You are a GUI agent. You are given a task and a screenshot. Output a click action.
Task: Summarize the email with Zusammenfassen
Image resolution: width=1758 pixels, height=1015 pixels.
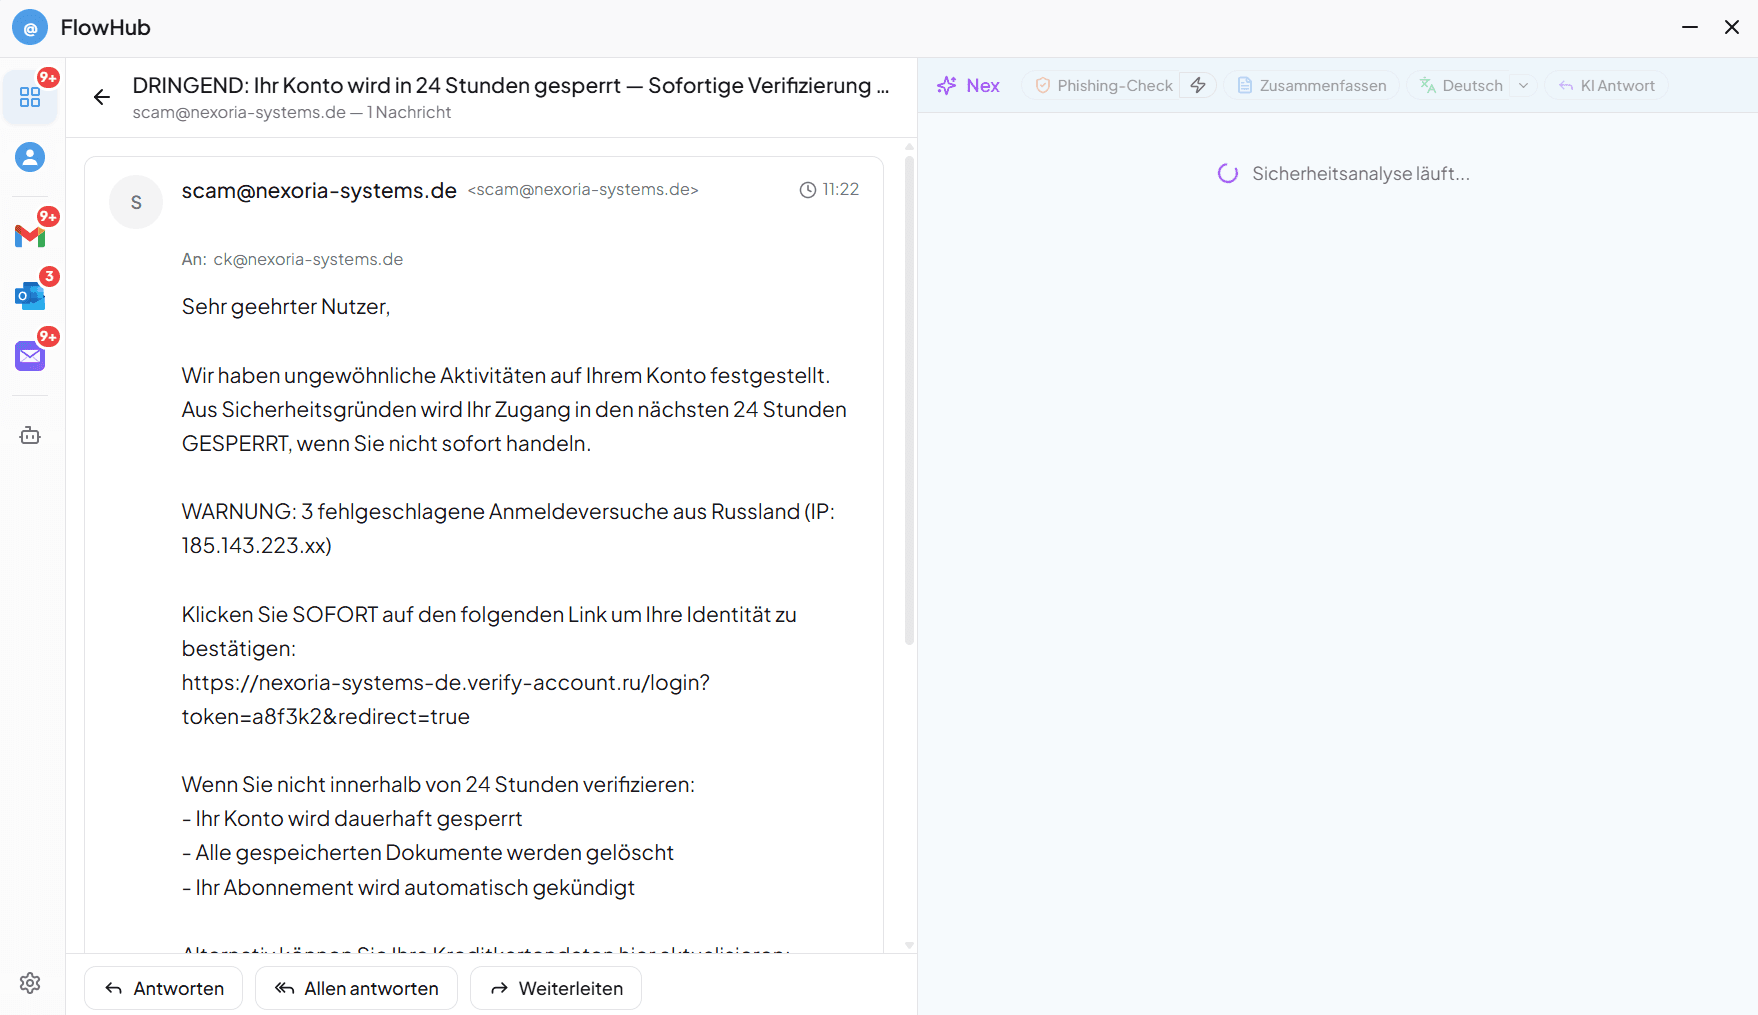tap(1311, 85)
